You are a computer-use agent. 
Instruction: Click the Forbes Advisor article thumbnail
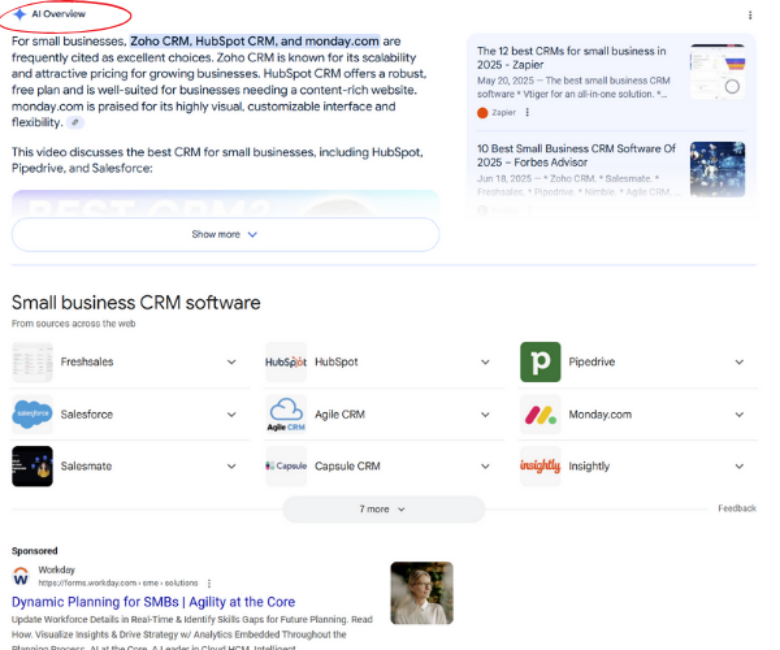717,169
